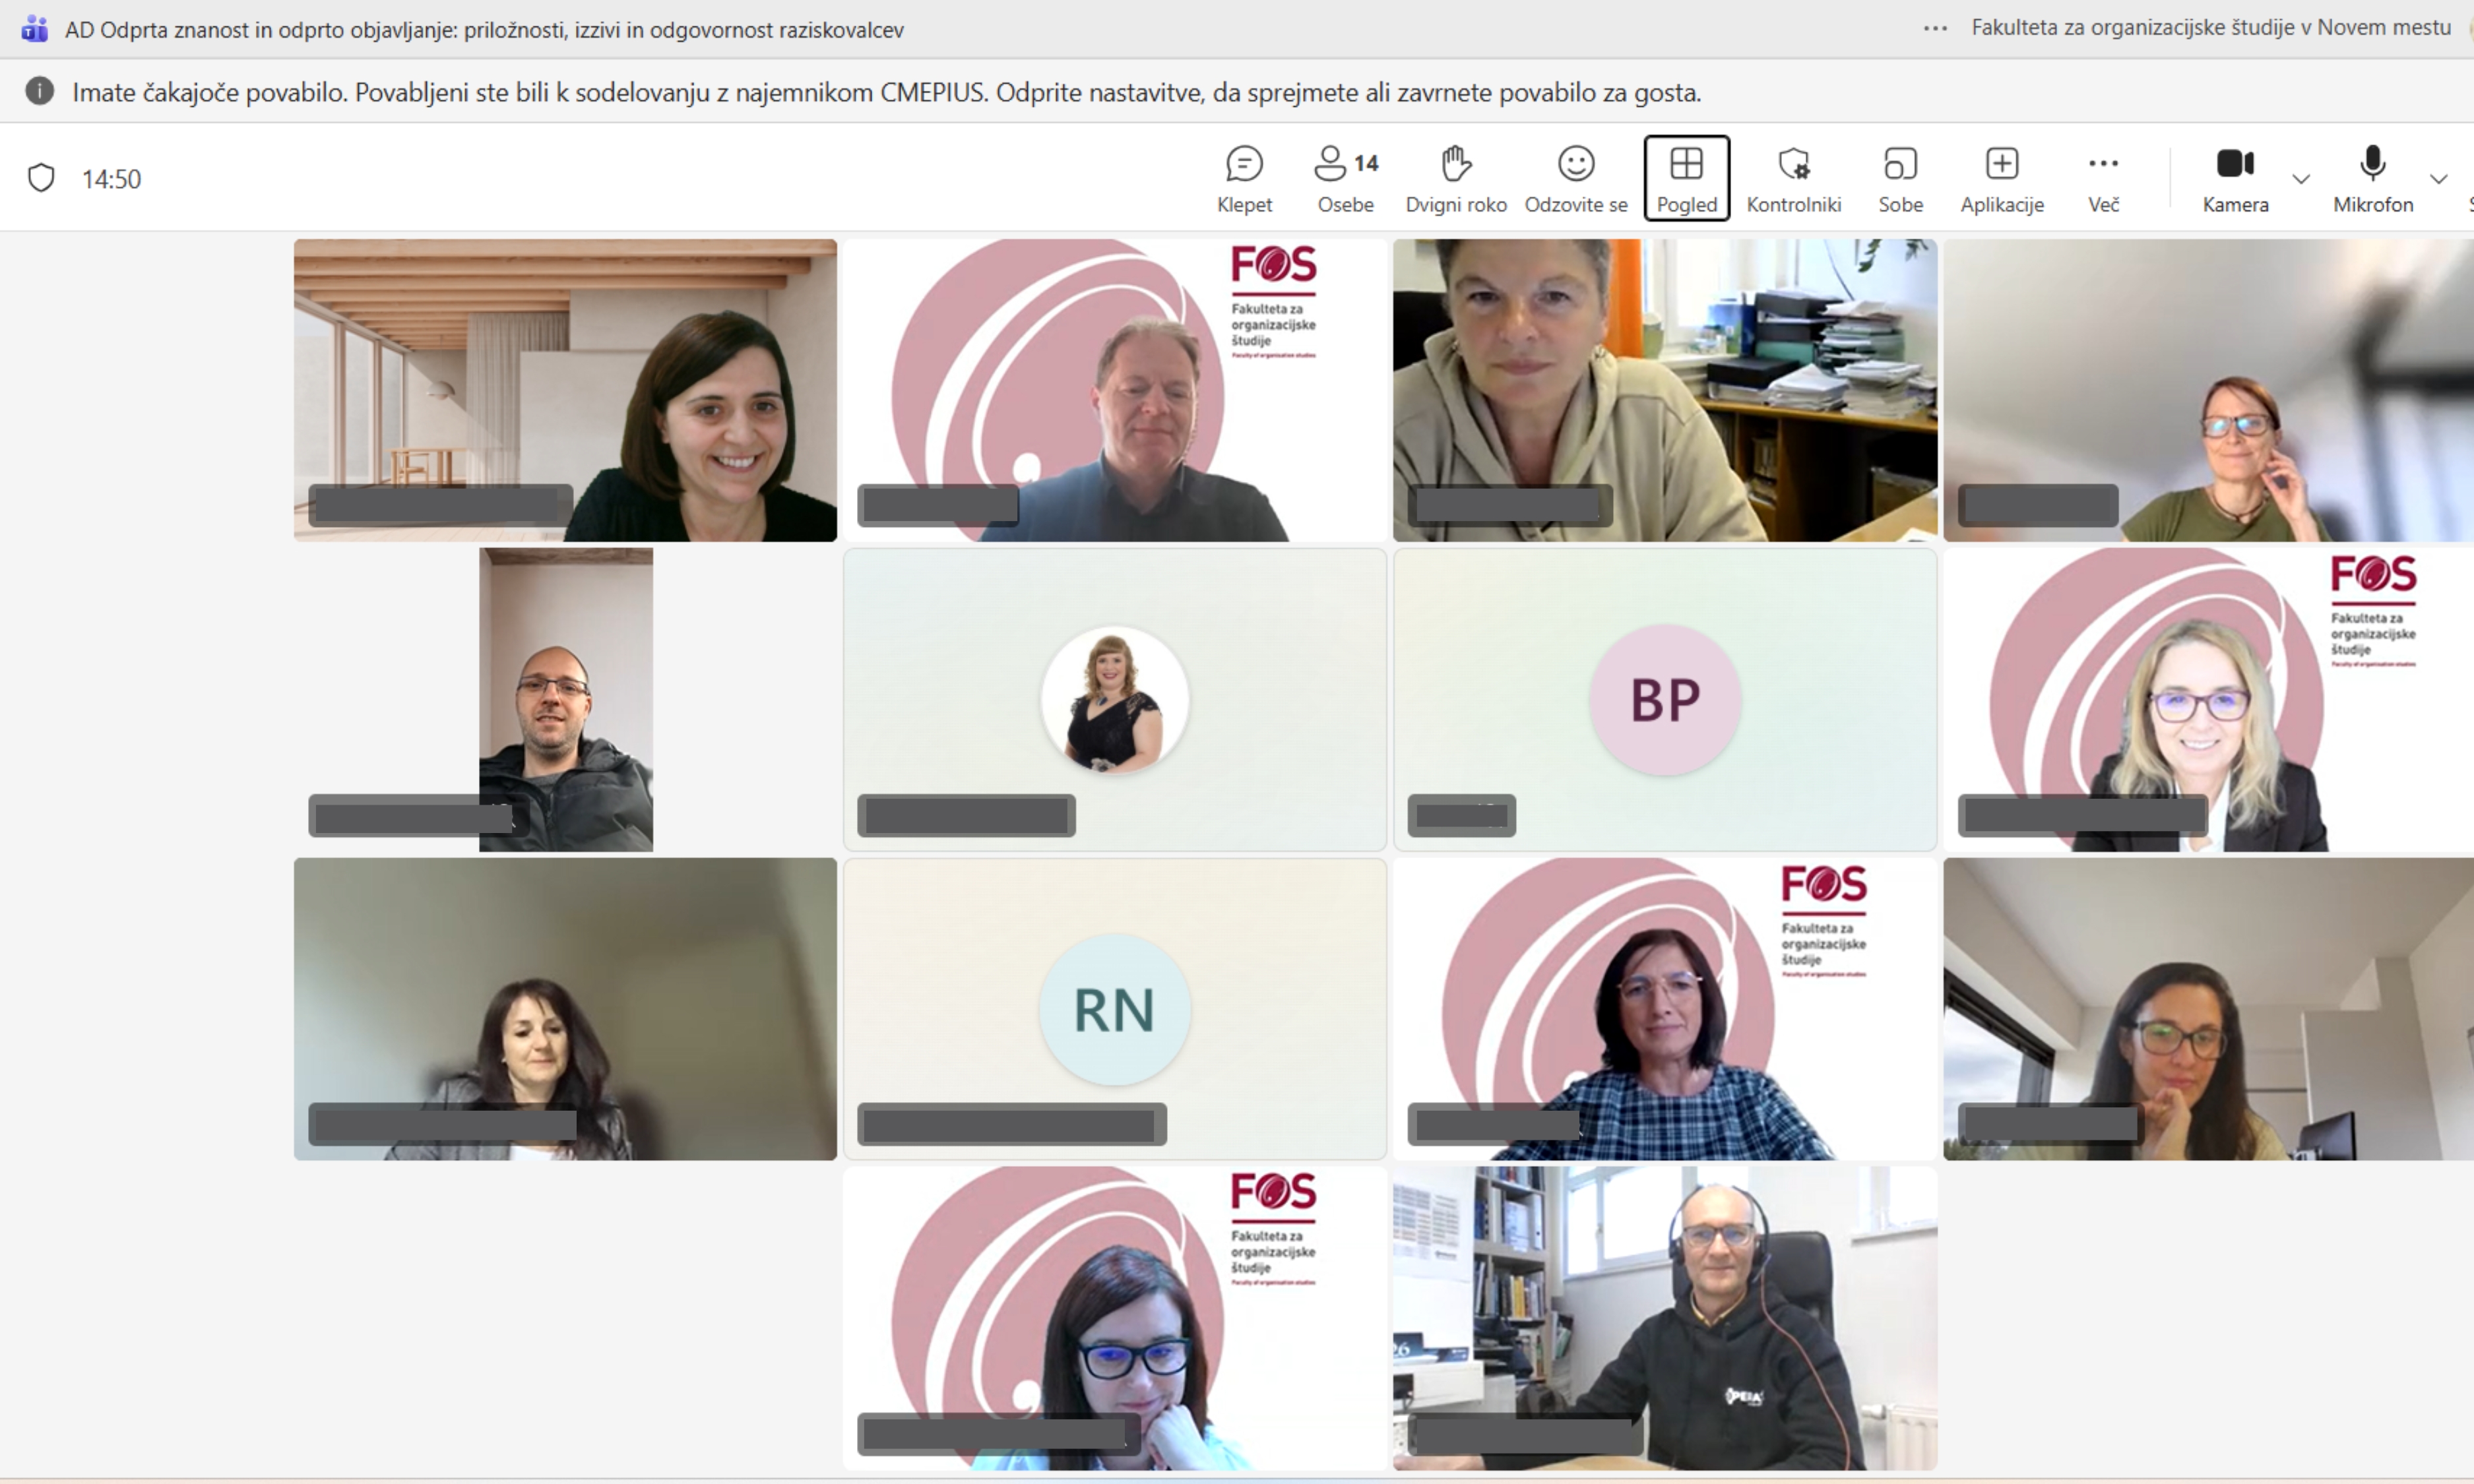Open Sobe breakout rooms
The image size is (2474, 1484).
click(x=1900, y=178)
